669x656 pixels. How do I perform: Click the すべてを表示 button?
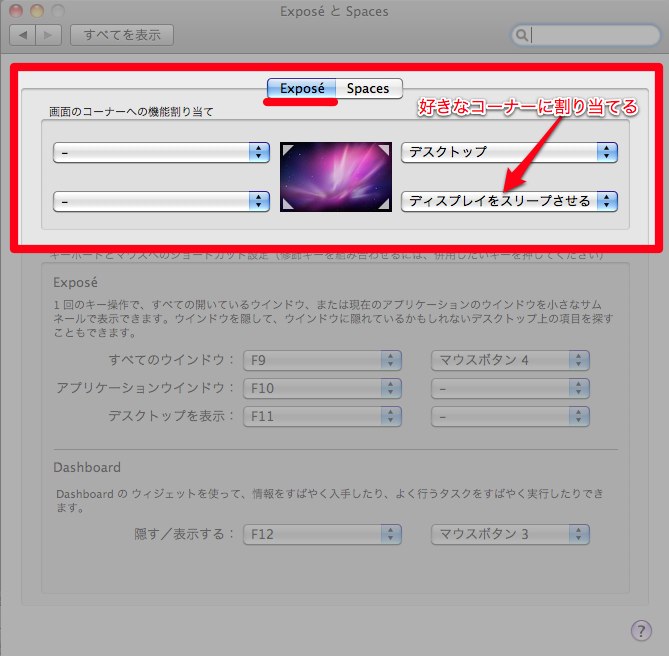pyautogui.click(x=122, y=35)
